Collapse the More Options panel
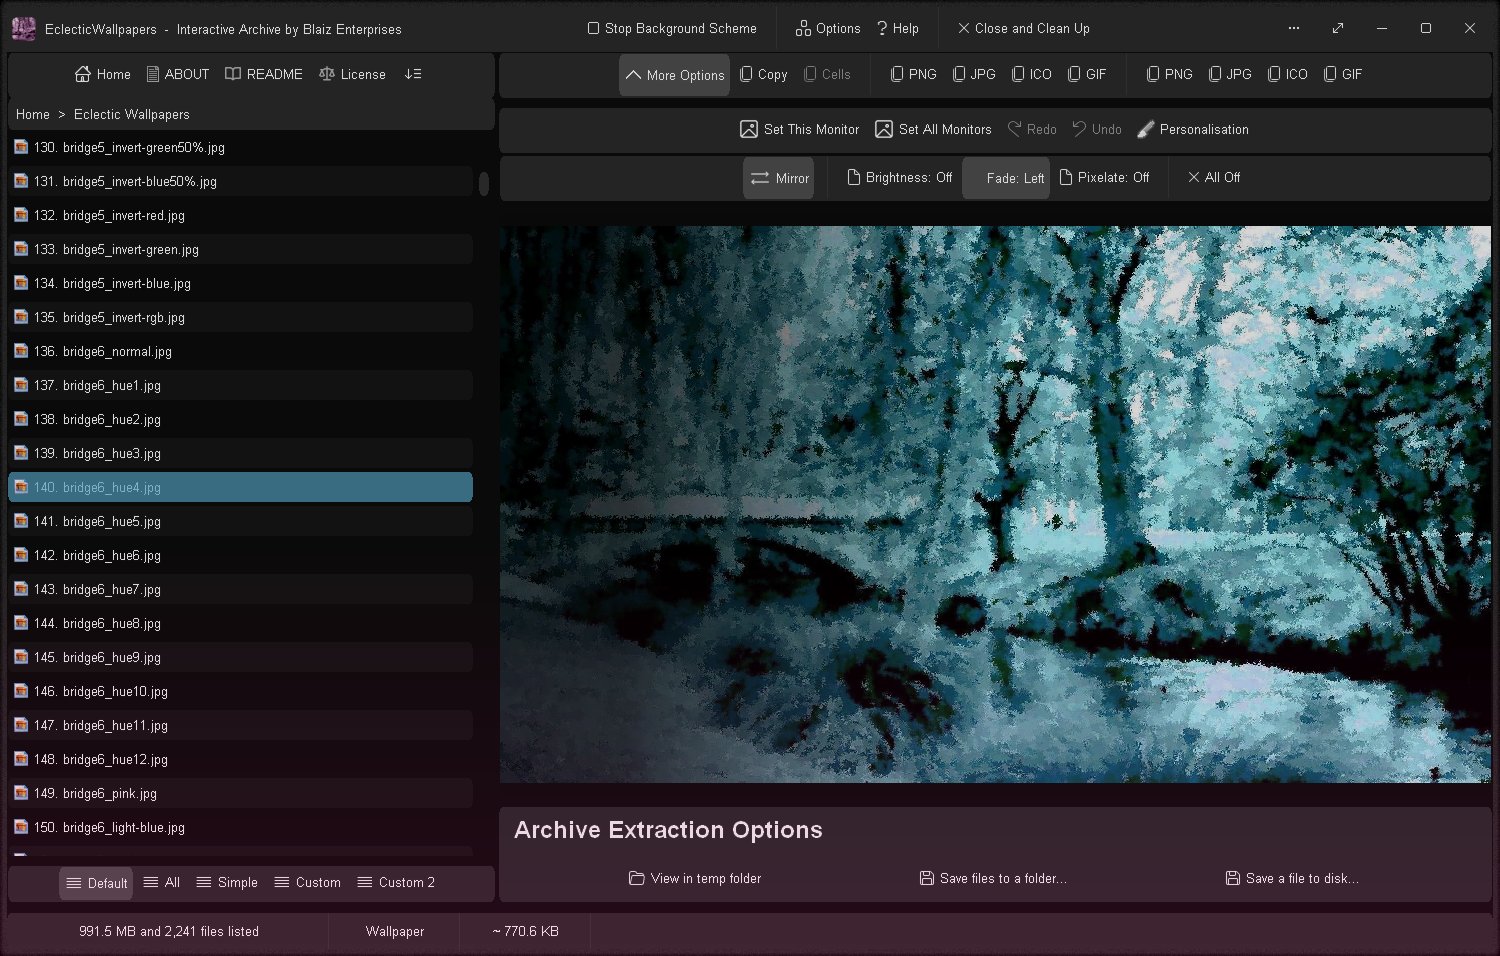This screenshot has width=1500, height=956. [x=675, y=75]
